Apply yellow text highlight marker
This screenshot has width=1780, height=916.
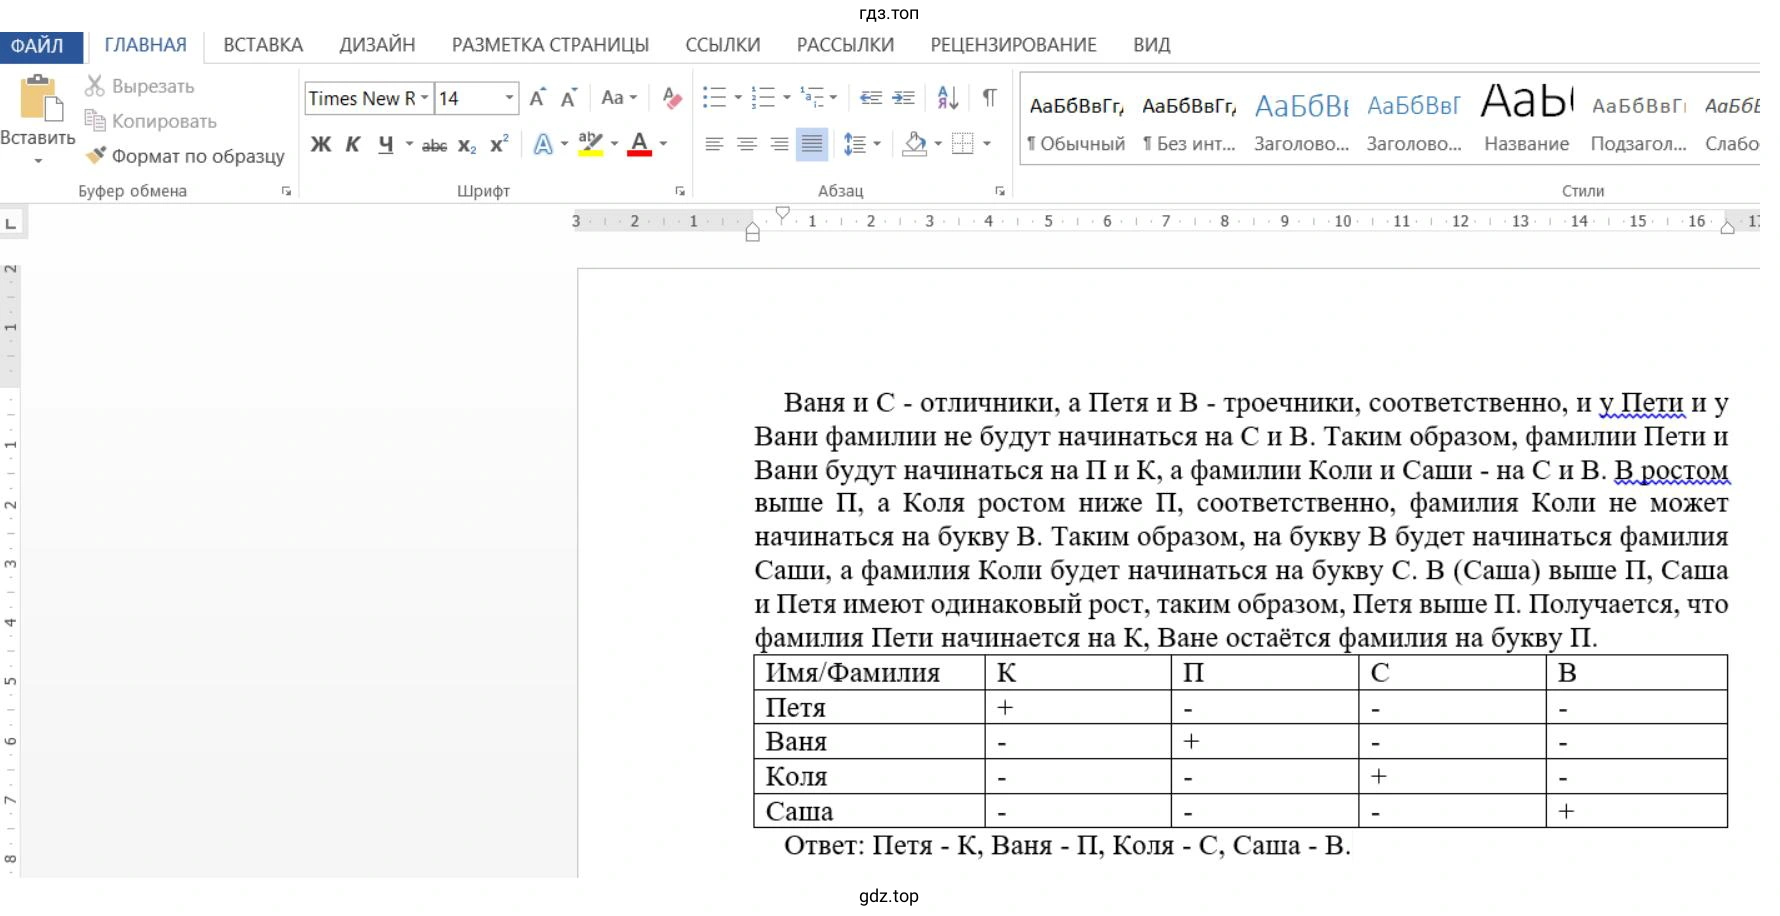tap(591, 144)
